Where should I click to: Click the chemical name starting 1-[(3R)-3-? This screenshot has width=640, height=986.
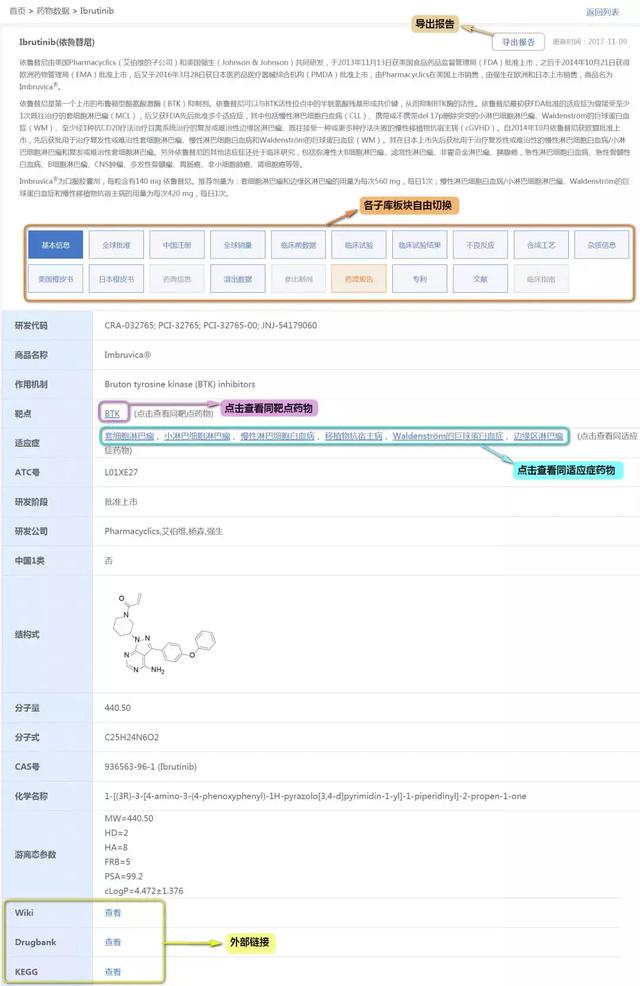(x=316, y=796)
